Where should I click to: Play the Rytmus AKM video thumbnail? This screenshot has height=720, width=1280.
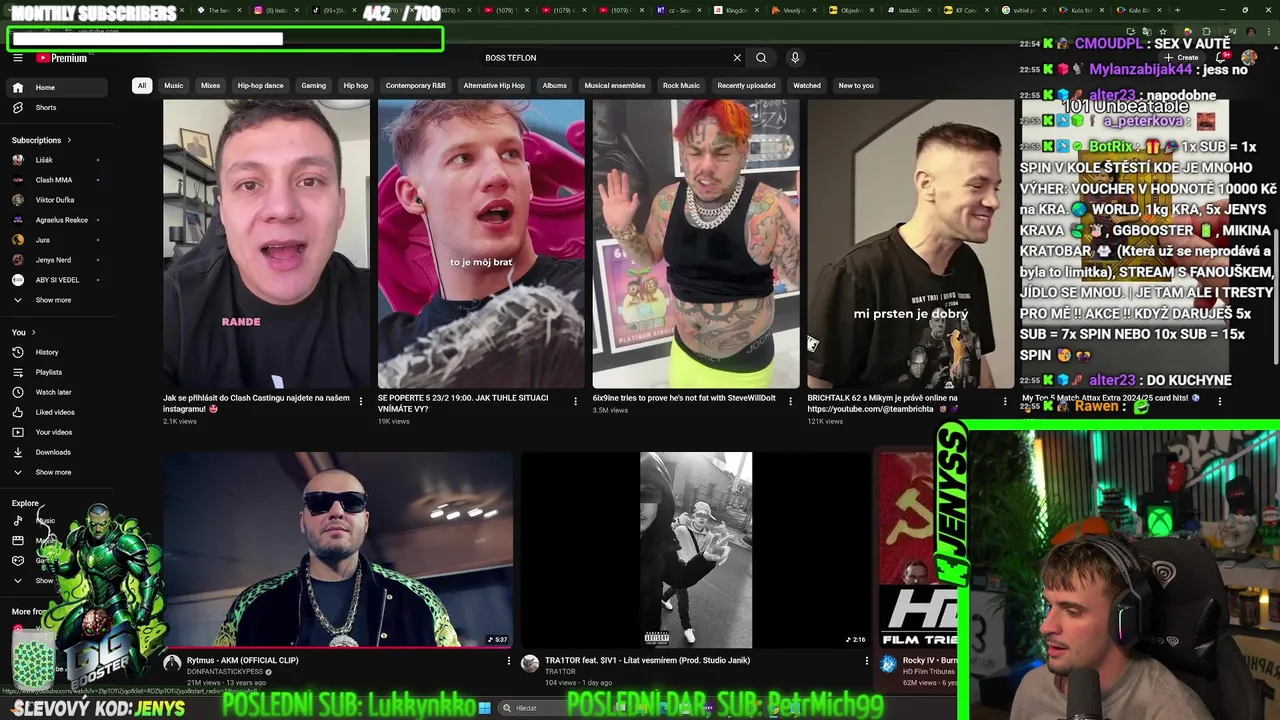click(x=338, y=550)
